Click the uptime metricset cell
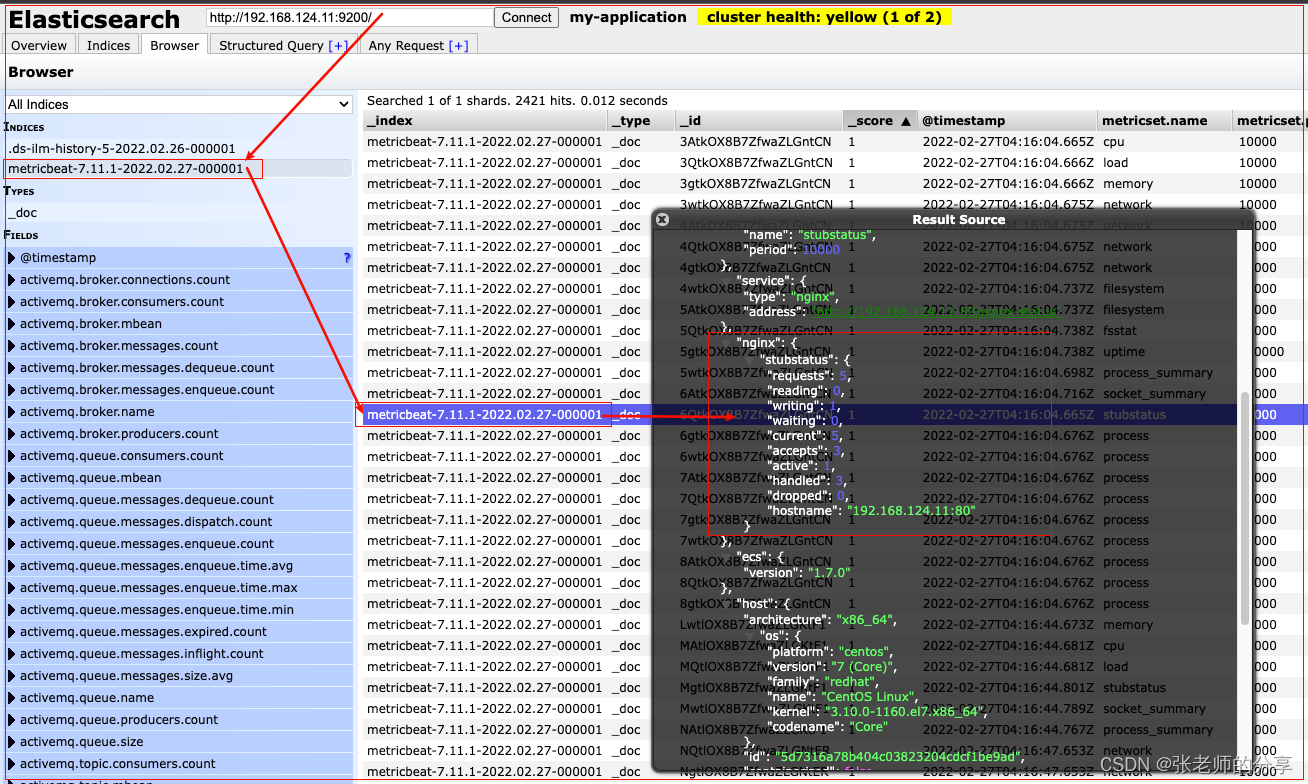1308x784 pixels. tap(1124, 352)
